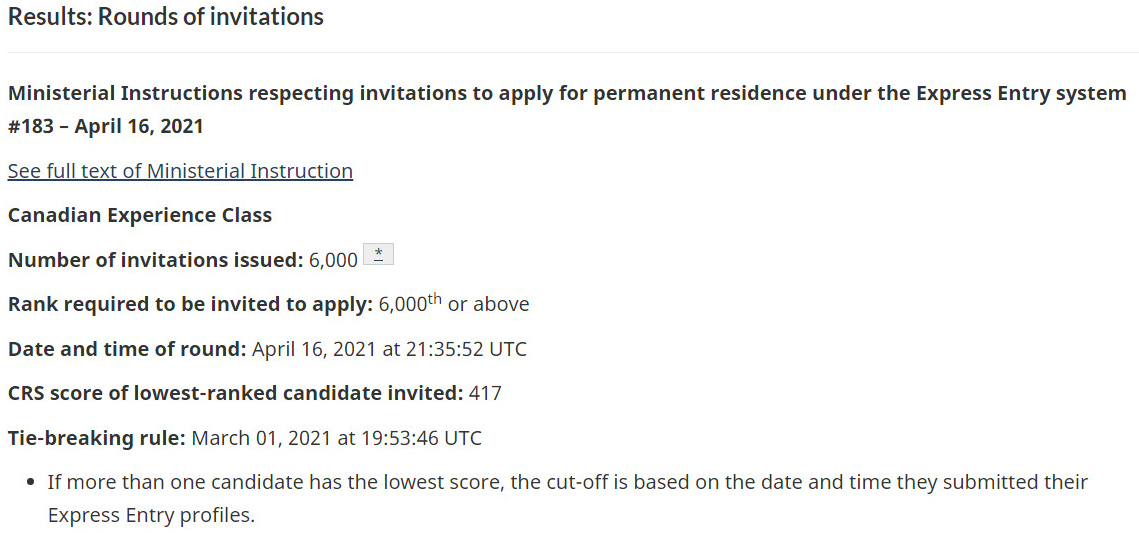Click the "or above" rank text
1139x533 pixels.
(x=489, y=304)
